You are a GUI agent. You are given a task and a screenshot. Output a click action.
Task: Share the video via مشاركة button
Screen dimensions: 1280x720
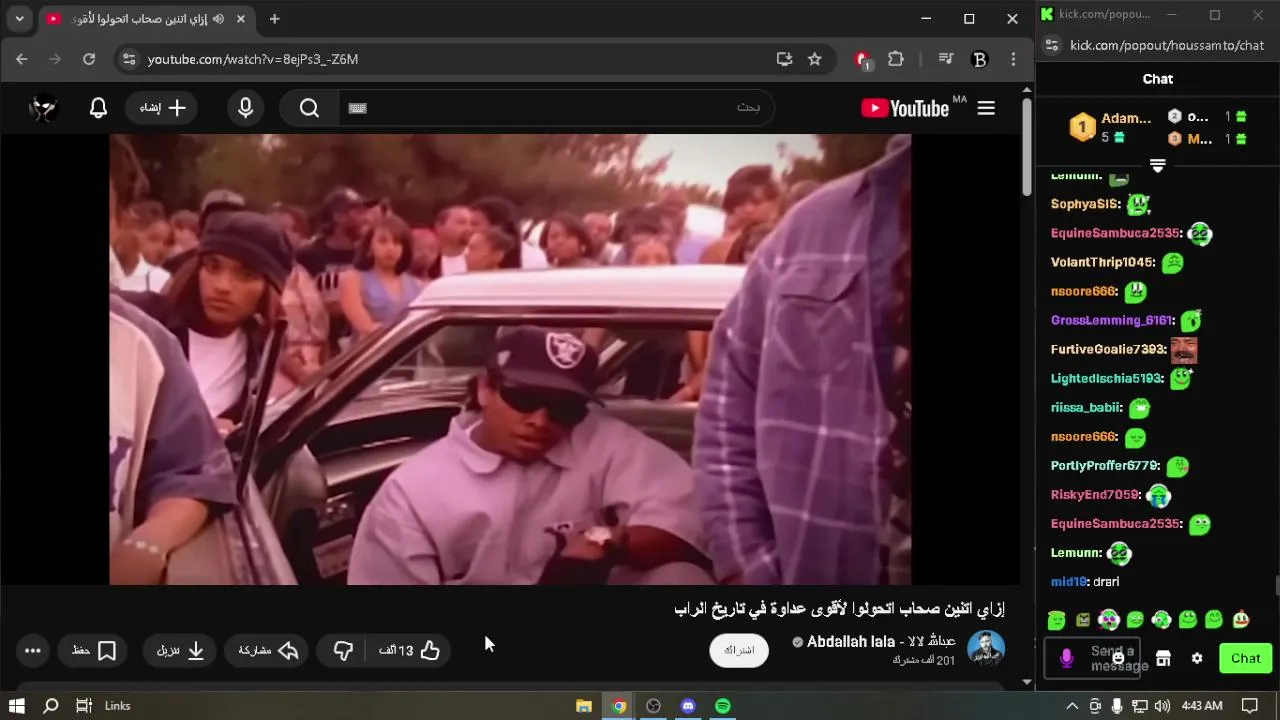(268, 651)
